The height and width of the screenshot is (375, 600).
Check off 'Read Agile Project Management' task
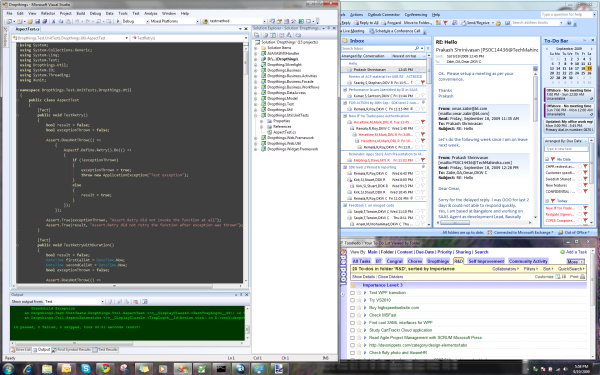coord(352,338)
